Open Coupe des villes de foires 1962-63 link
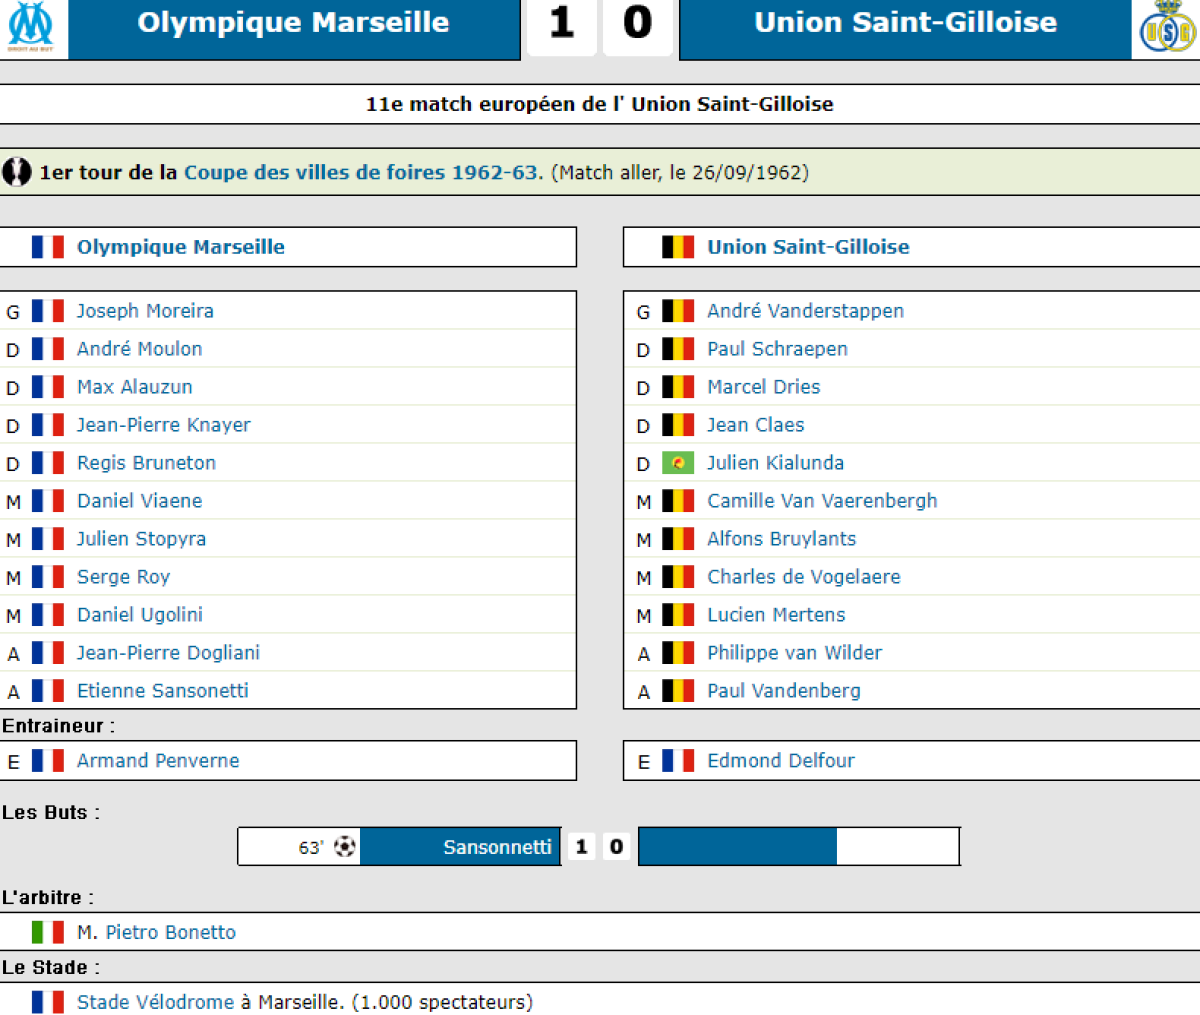This screenshot has width=1200, height=1015. (361, 172)
